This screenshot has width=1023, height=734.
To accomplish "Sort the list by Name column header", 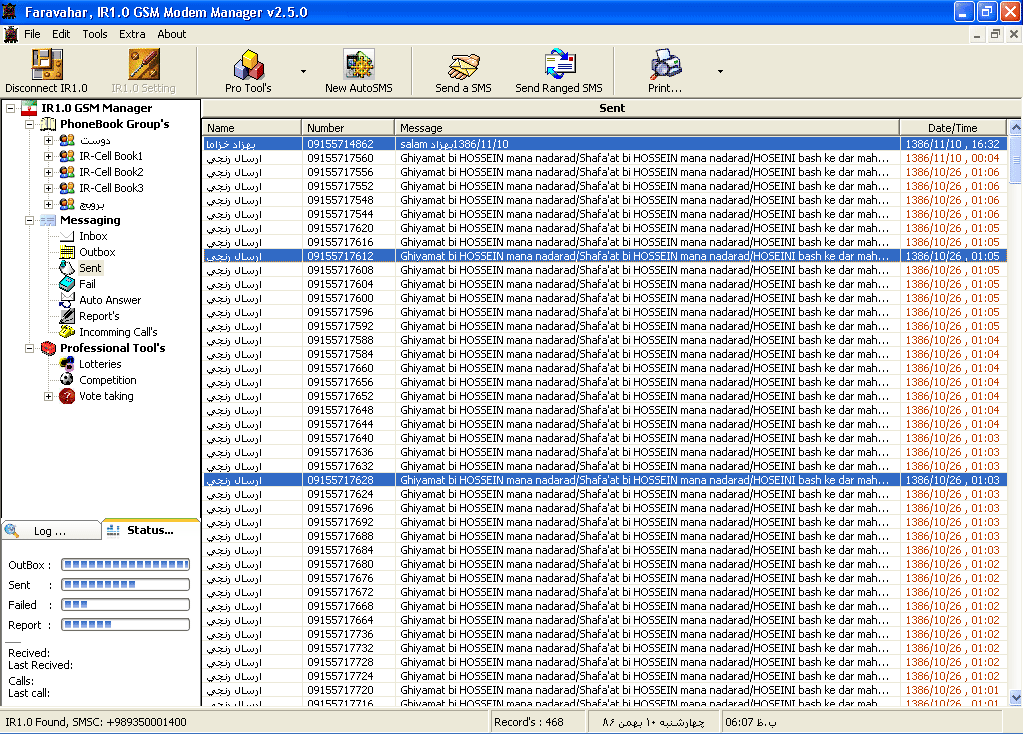I will coord(252,128).
